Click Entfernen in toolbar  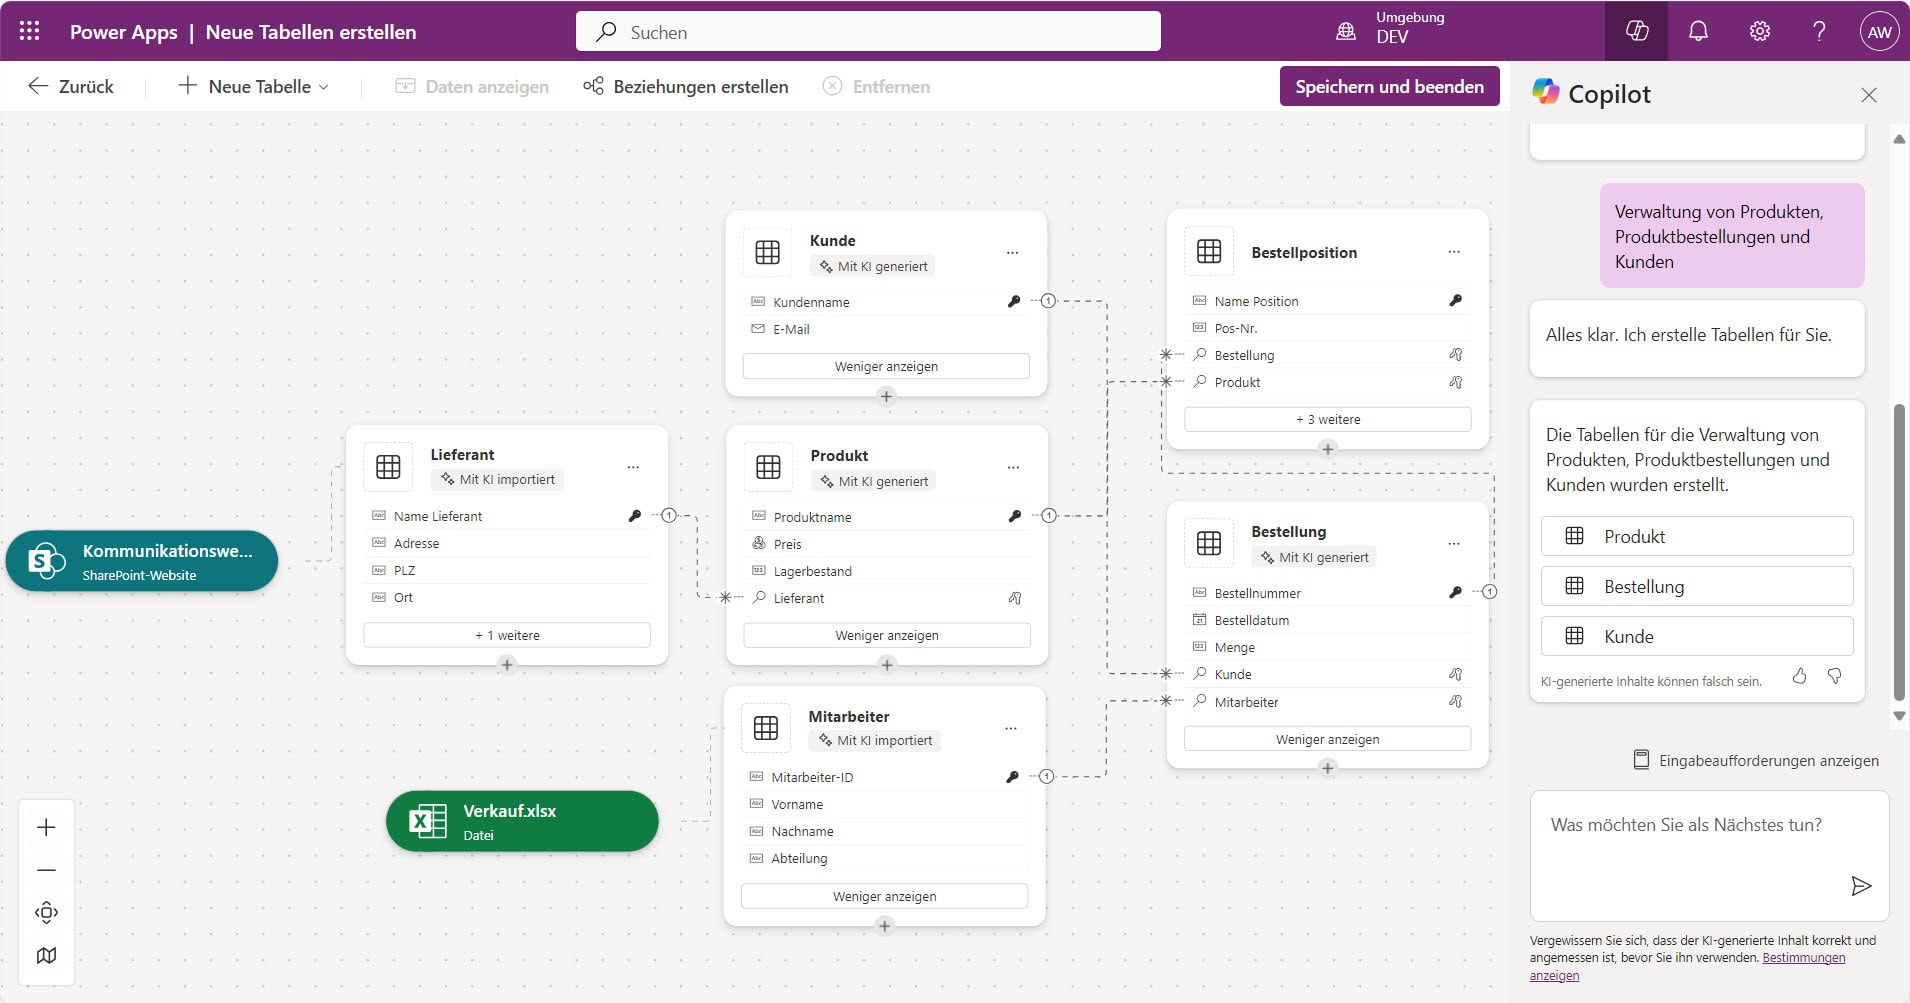click(x=876, y=86)
